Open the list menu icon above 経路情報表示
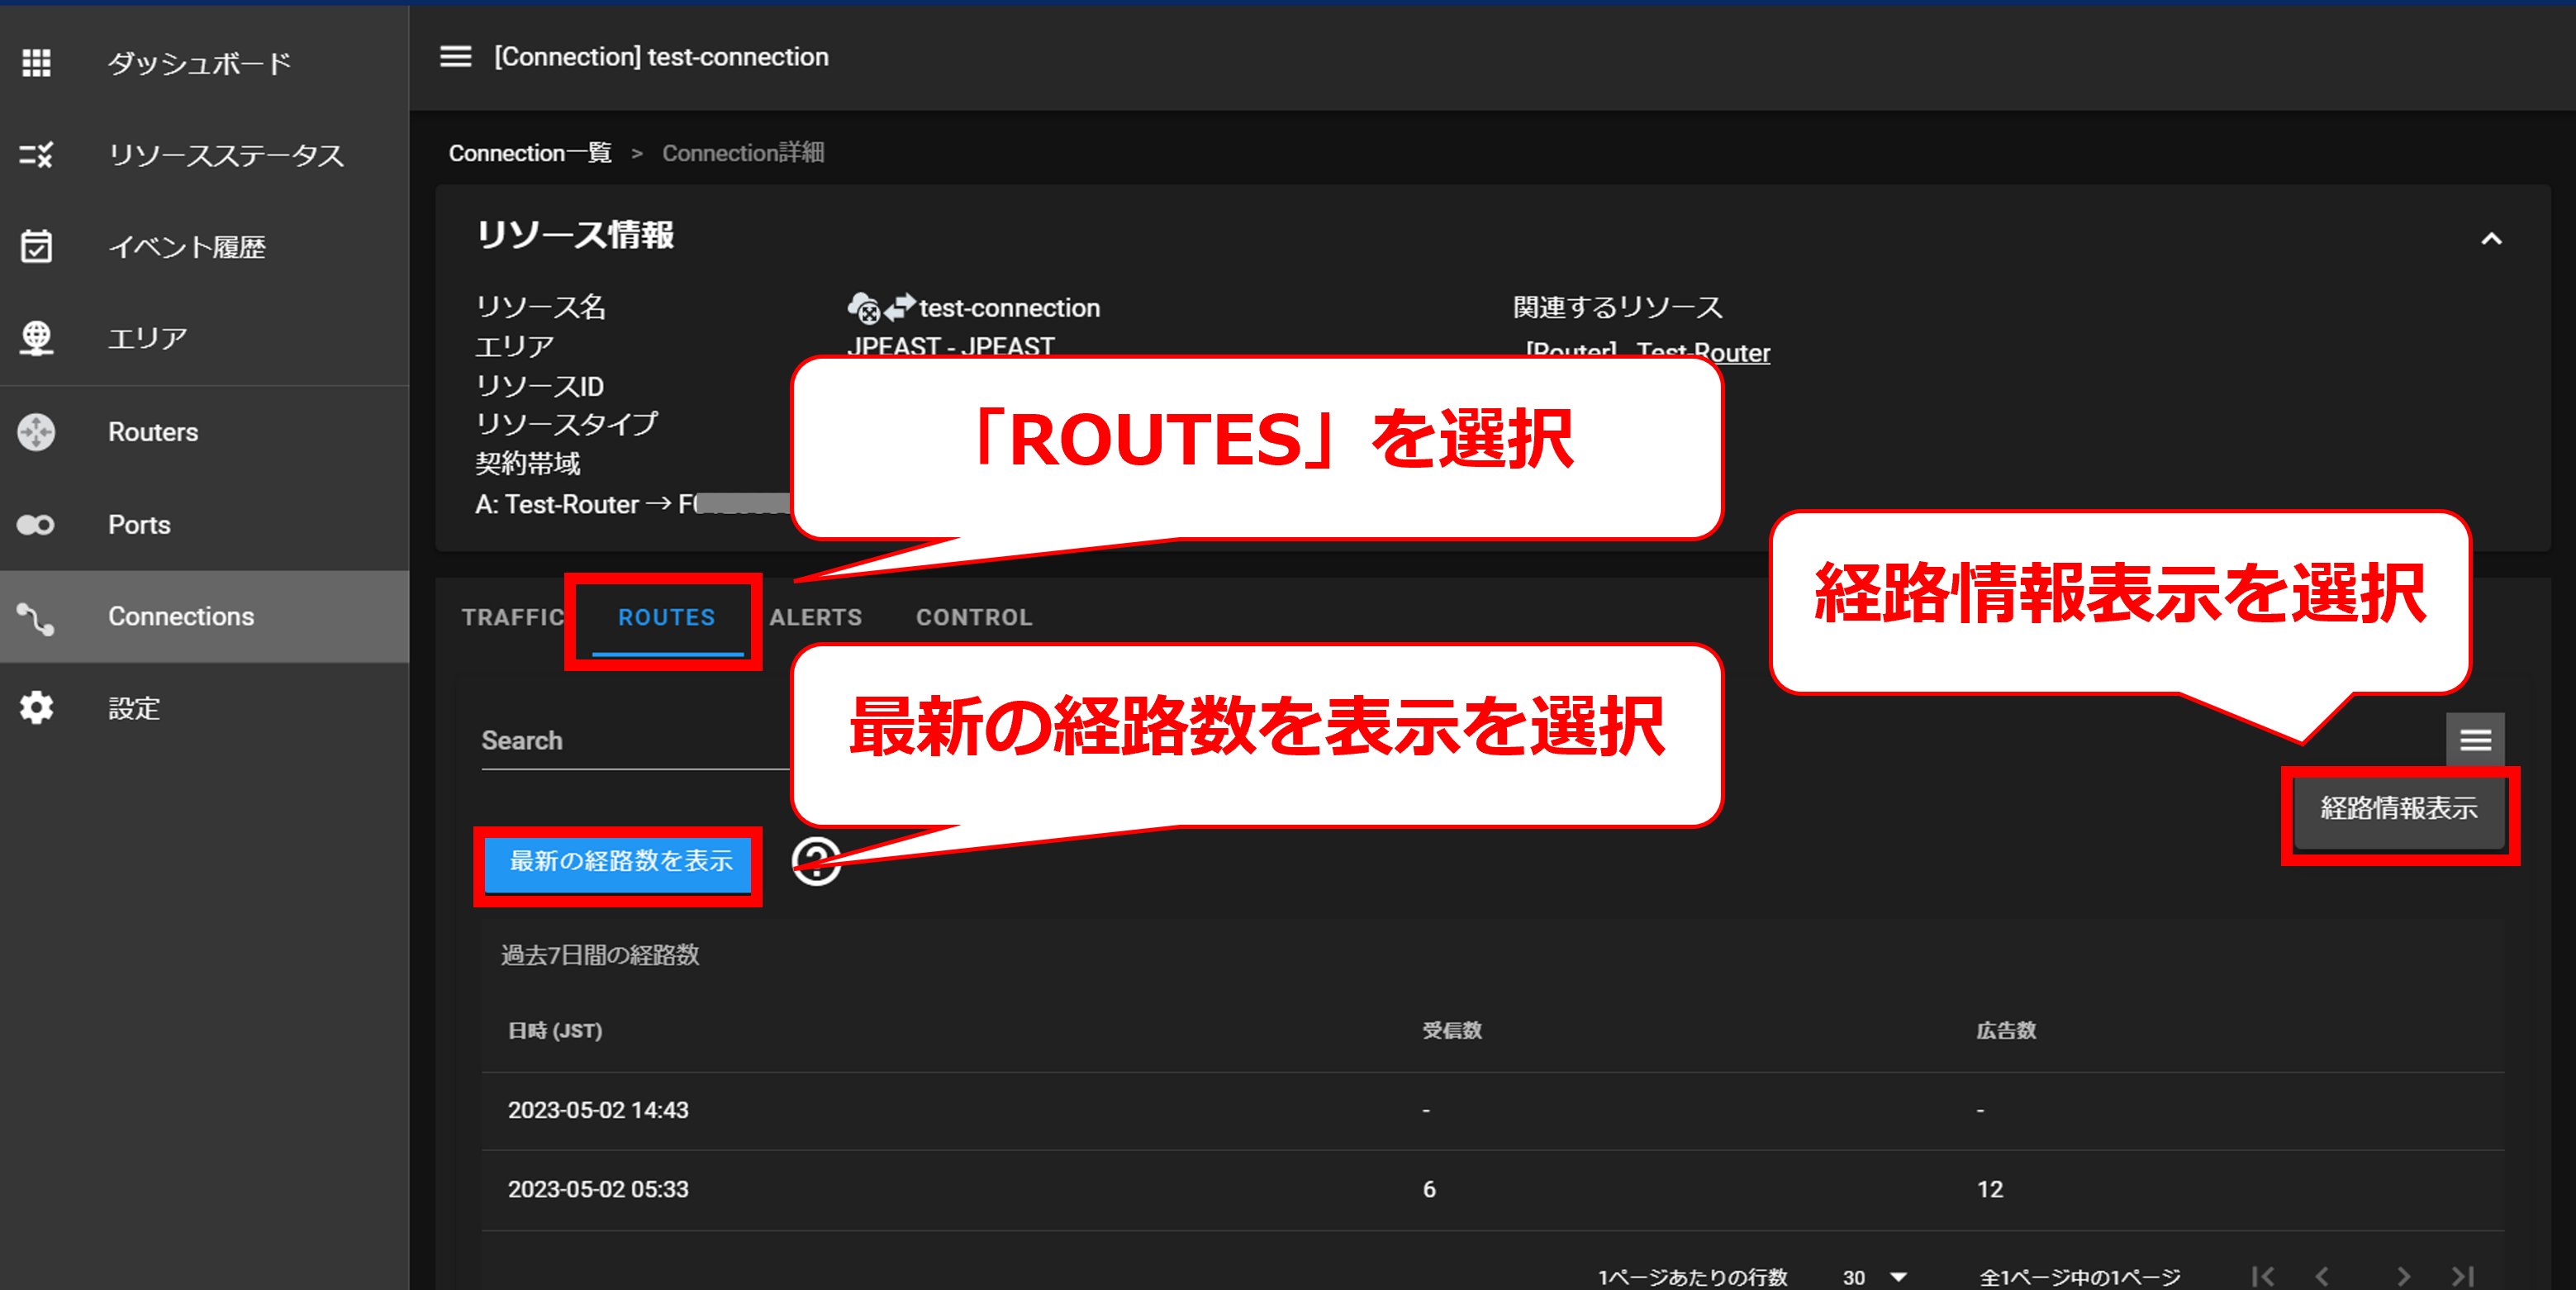This screenshot has width=2576, height=1290. 2475,740
